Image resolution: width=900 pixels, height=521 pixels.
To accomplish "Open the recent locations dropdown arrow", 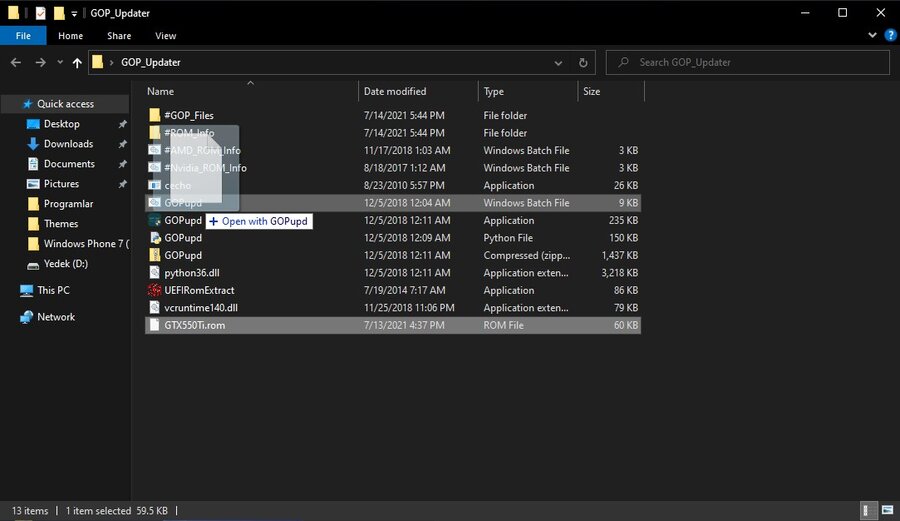I will point(59,62).
